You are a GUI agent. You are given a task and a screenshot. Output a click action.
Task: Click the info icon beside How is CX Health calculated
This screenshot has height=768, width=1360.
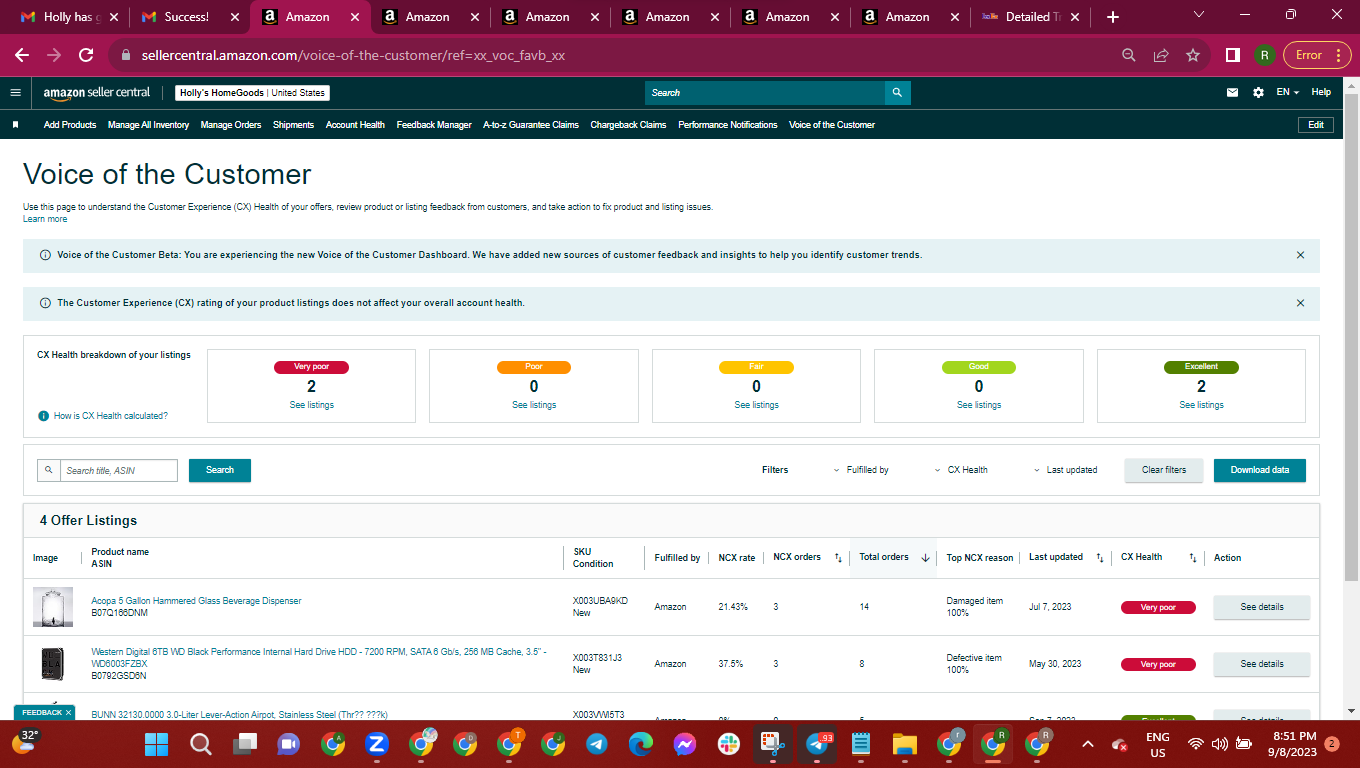click(43, 416)
